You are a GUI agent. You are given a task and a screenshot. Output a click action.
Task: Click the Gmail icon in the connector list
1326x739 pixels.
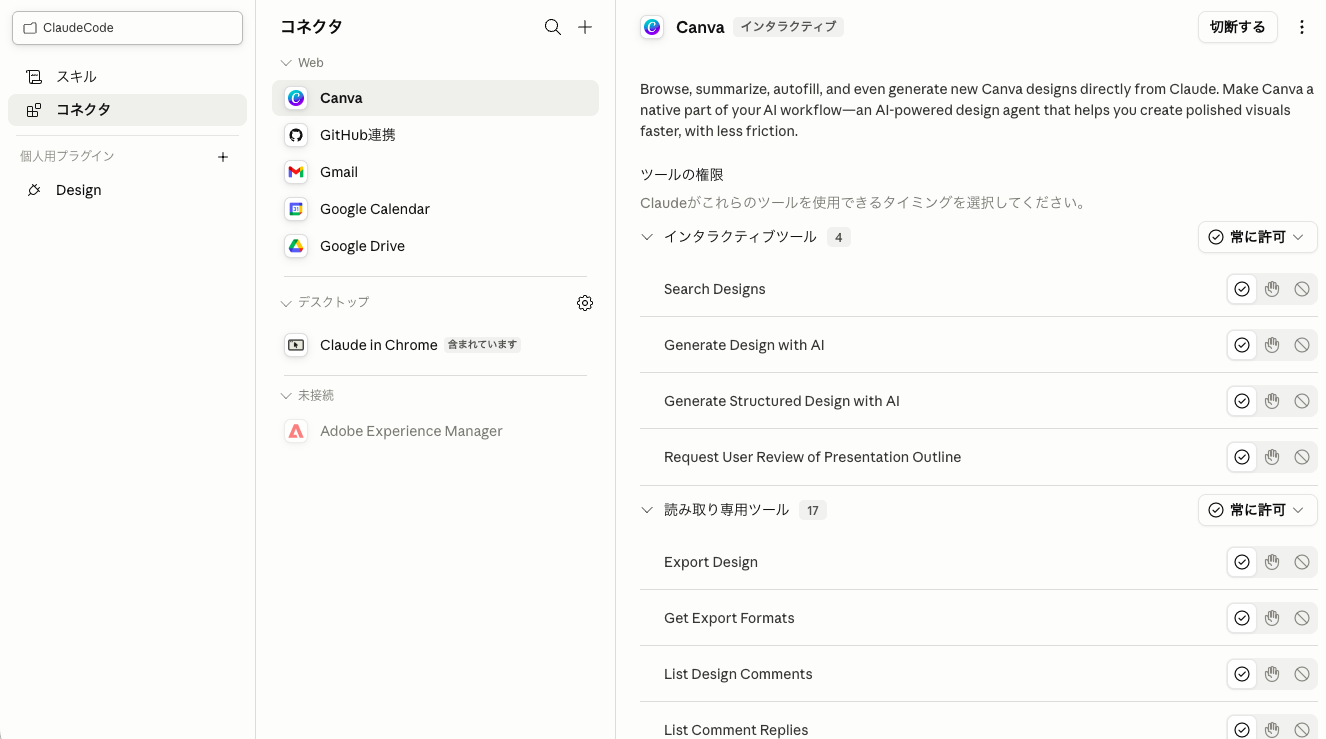296,172
